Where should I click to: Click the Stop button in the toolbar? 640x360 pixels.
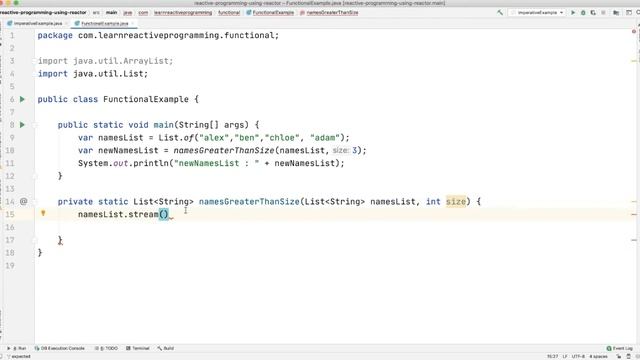click(603, 13)
